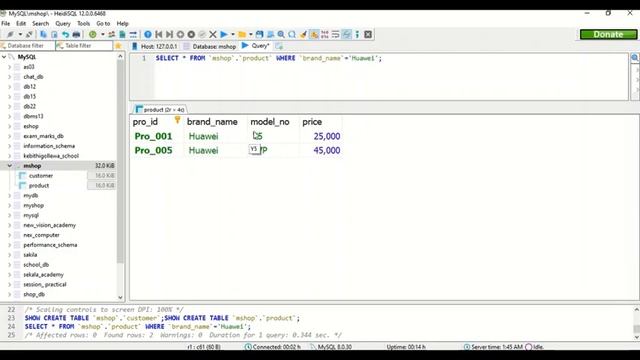Screen dimensions: 640x360
Task: Click the reformat SQL brush icon
Action: point(303,35)
